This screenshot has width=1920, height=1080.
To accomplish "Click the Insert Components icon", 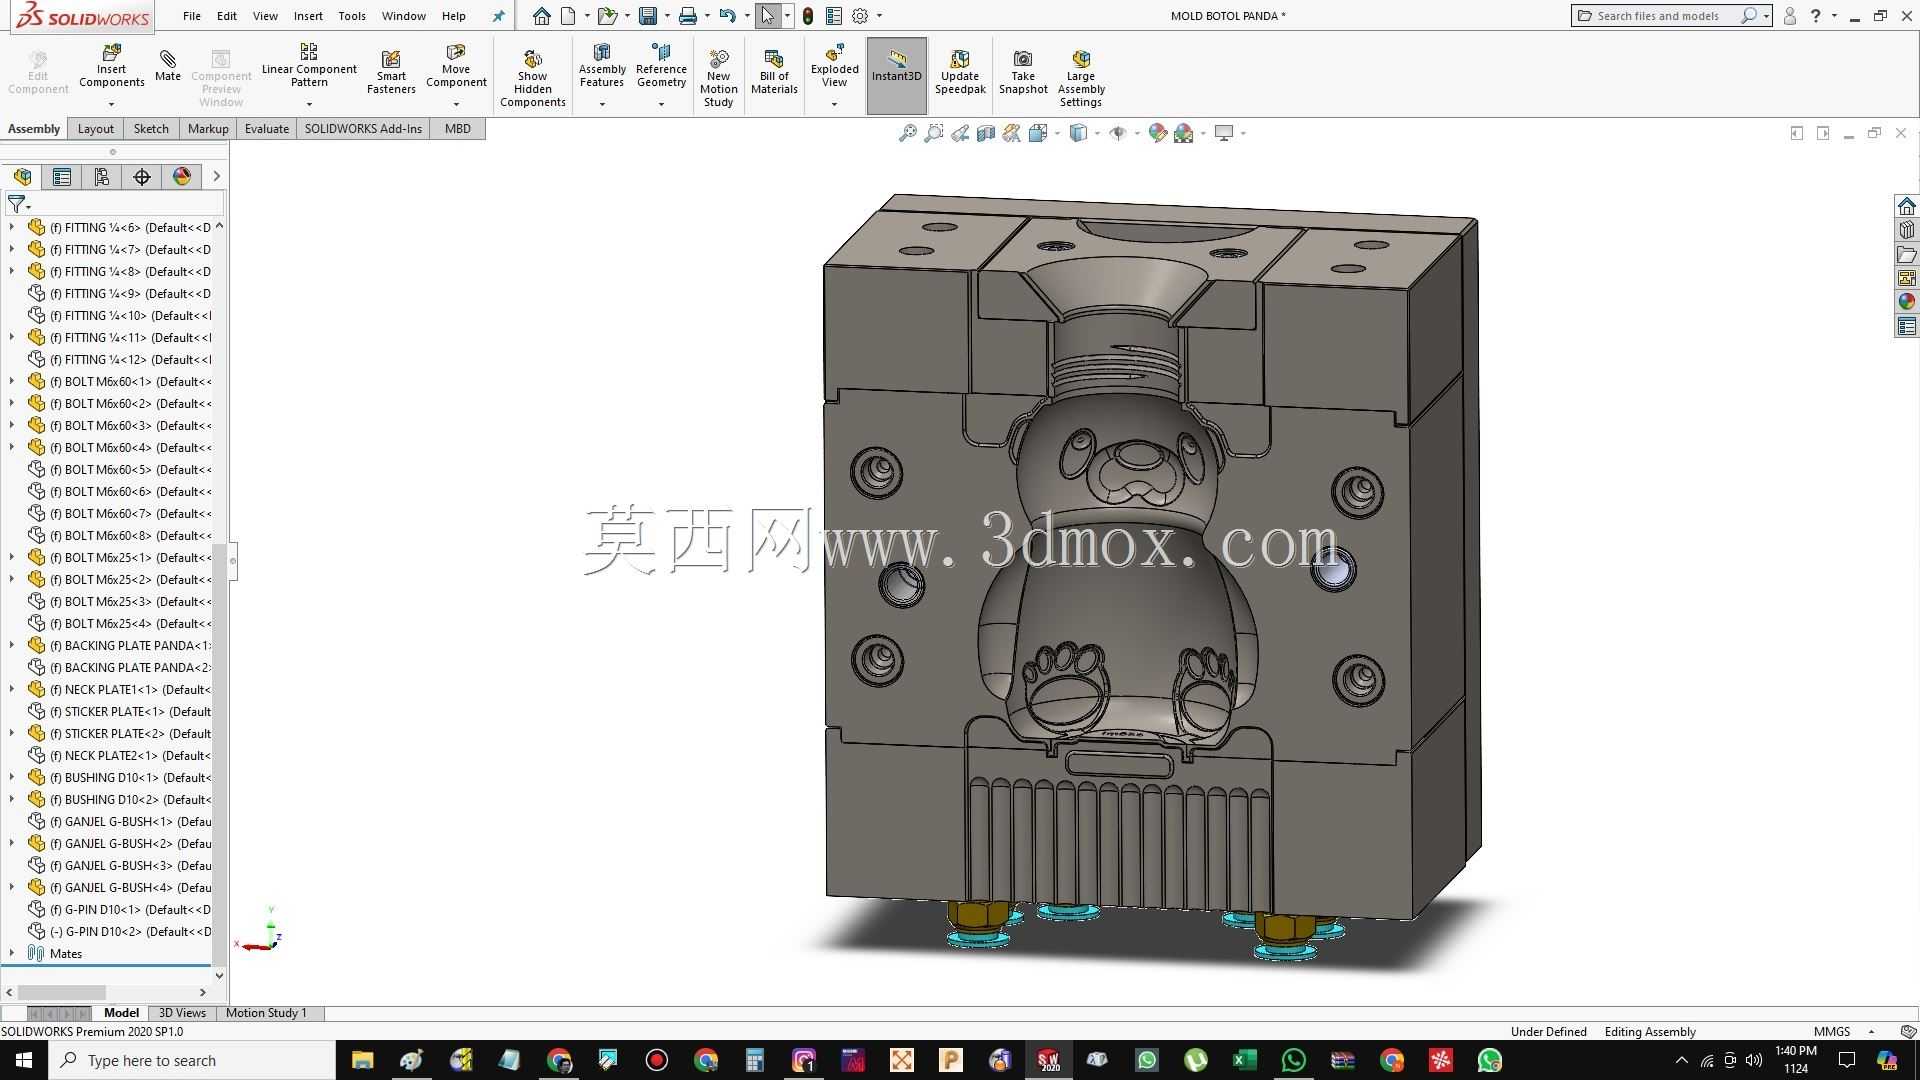I will 111,66.
